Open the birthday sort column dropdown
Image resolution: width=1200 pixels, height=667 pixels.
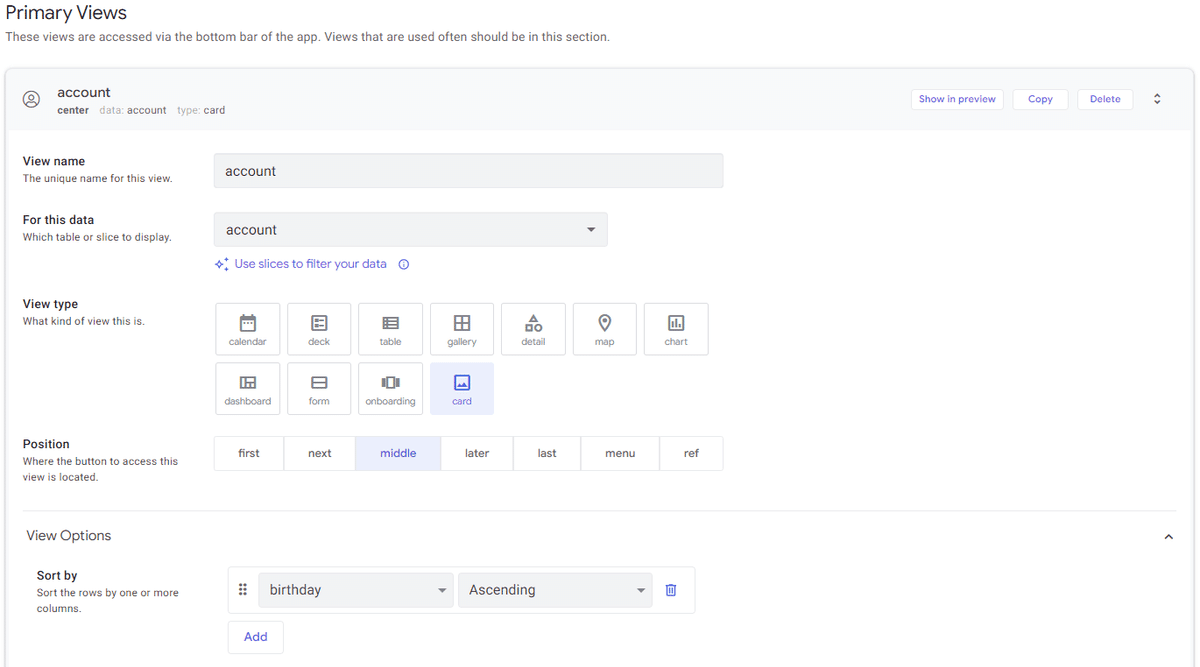[x=355, y=590]
